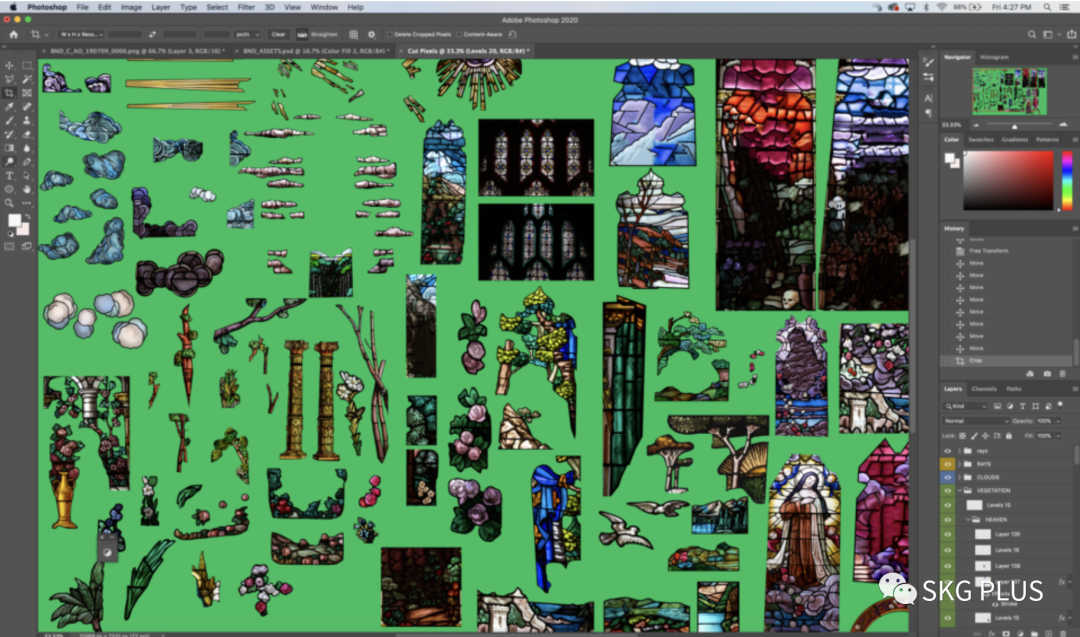Viewport: 1080px width, 637px height.
Task: Pick the Type tool
Action: click(x=10, y=175)
